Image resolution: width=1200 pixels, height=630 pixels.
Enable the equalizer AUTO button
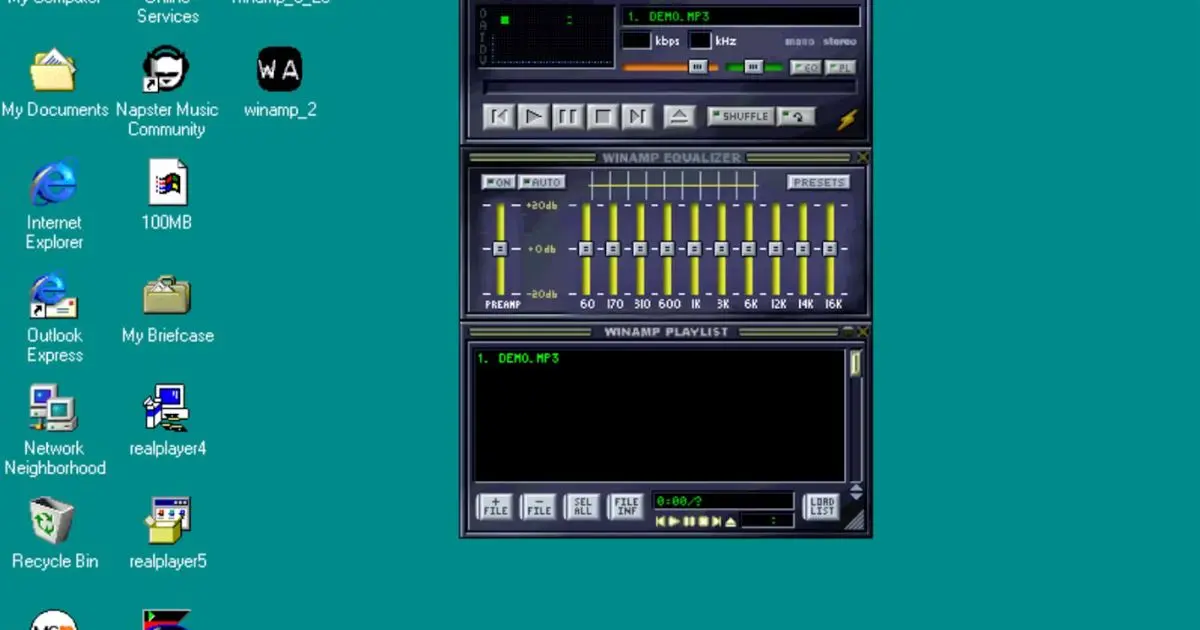[542, 182]
